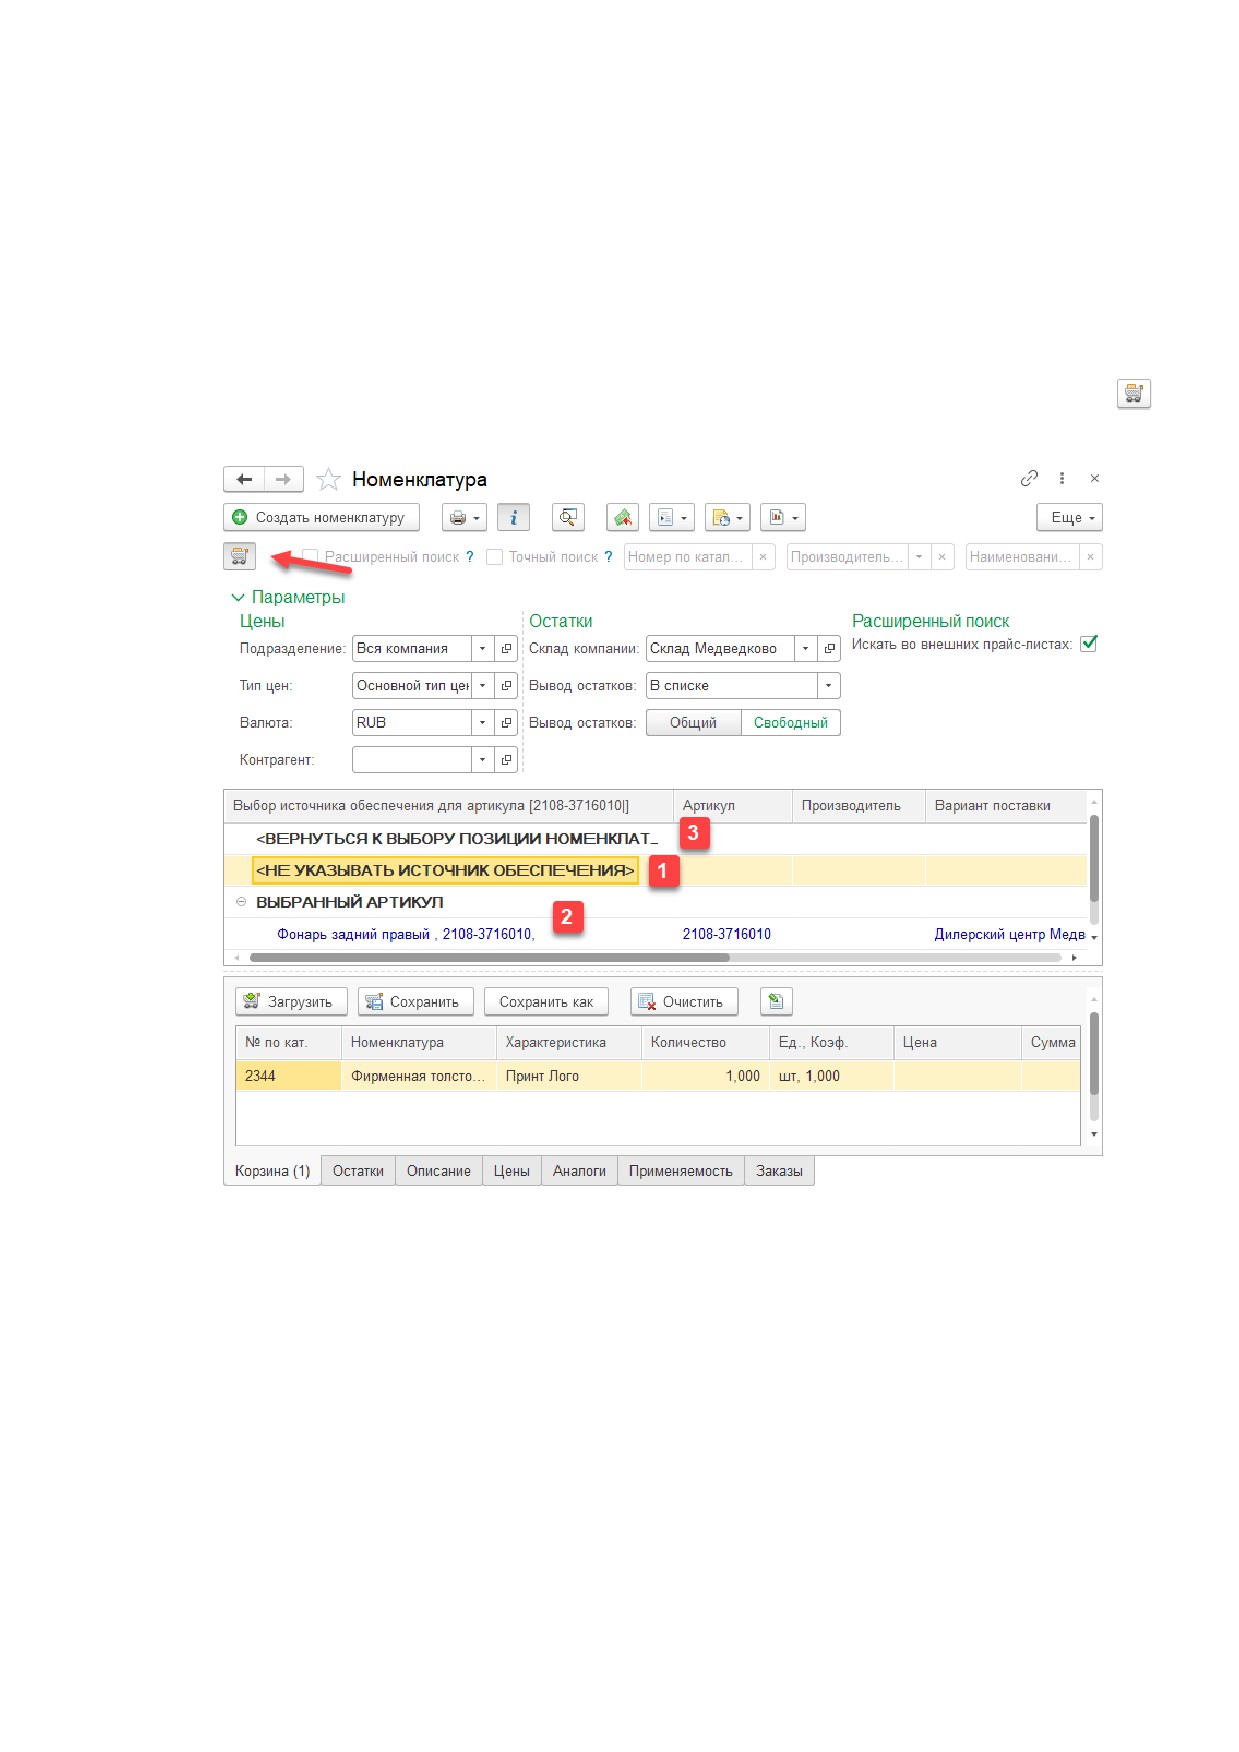Open Подразделение dropdown arrow

(482, 648)
